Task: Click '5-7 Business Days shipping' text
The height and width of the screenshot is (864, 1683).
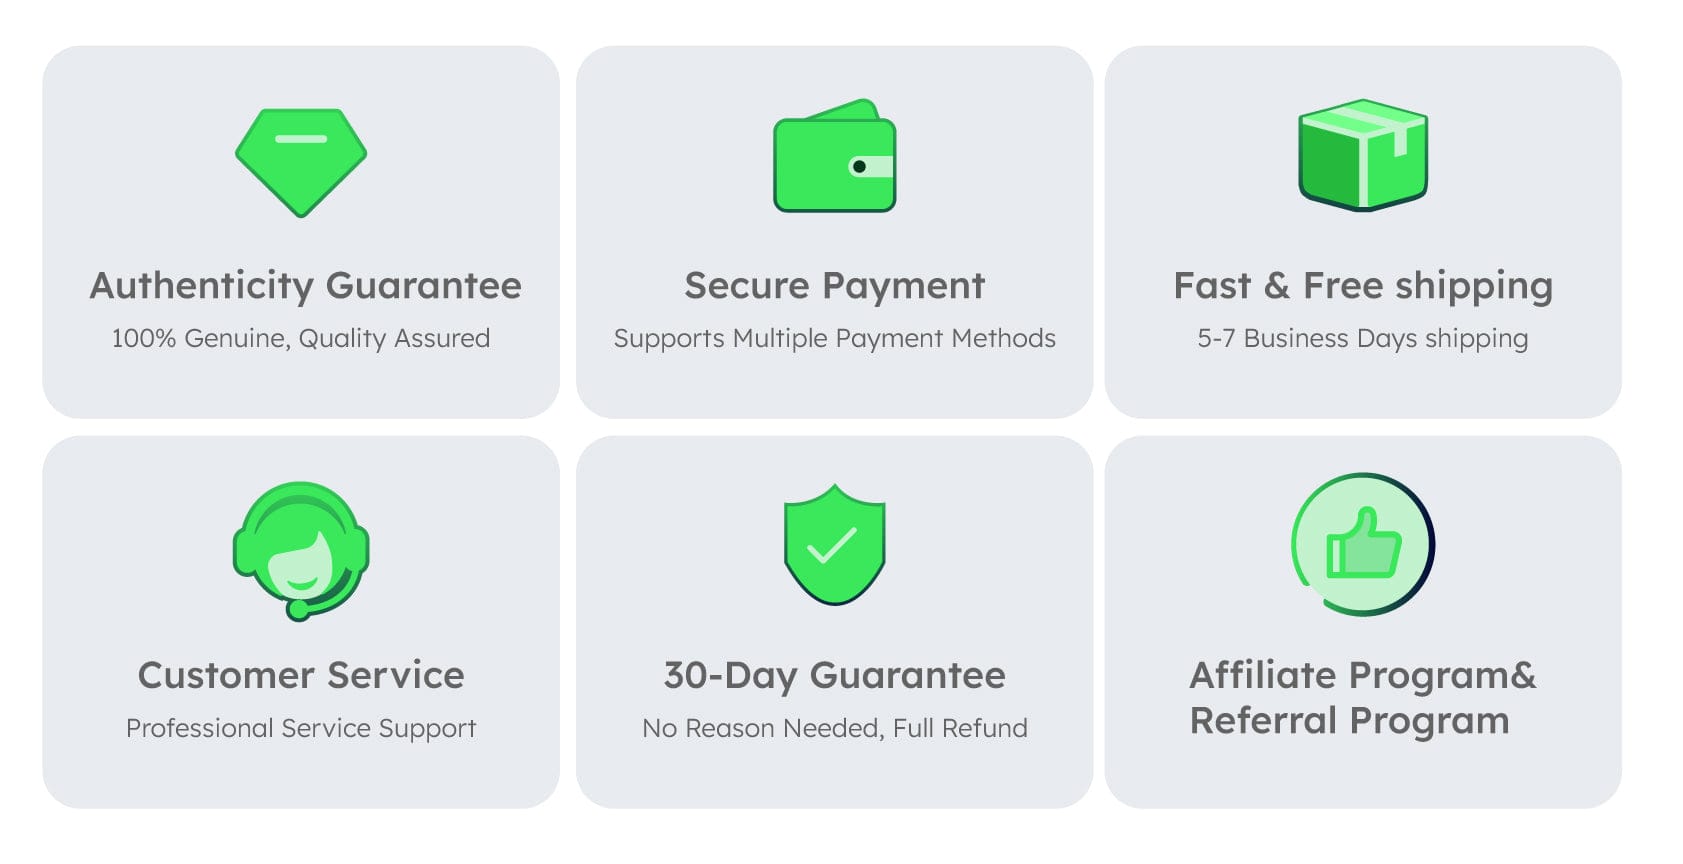Action: click(x=1362, y=339)
